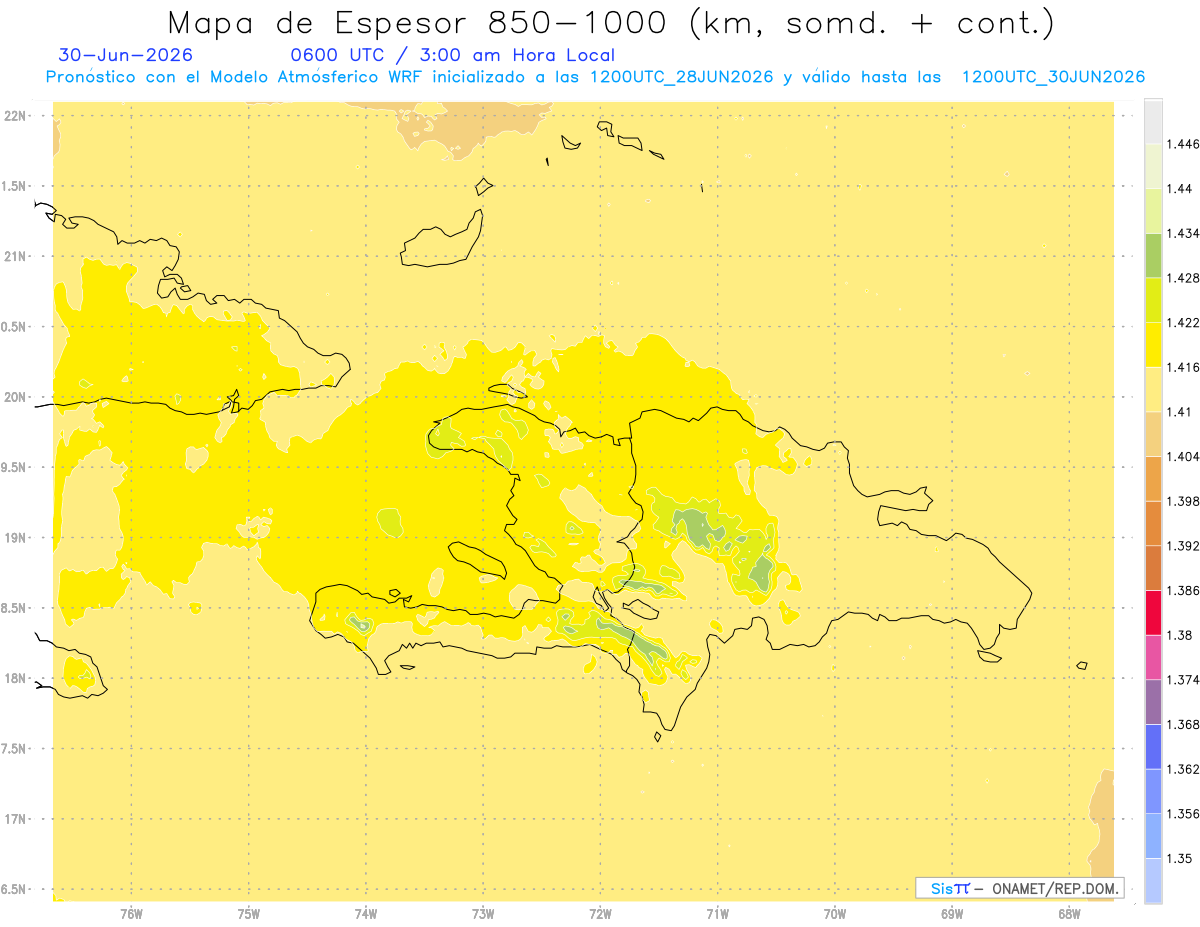Click the dark blue legend swatch between 1.362 and 1.368
The image size is (1200, 927).
tap(1153, 747)
